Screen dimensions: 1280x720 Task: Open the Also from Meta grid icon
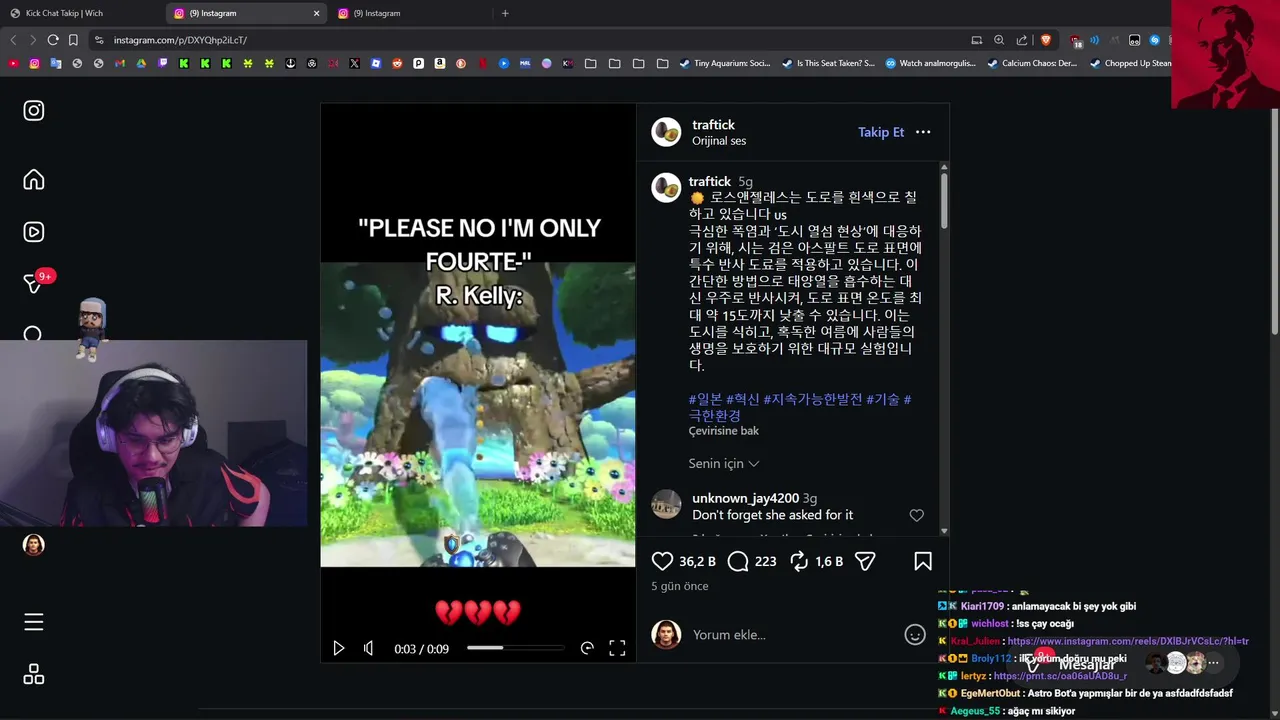tap(34, 674)
